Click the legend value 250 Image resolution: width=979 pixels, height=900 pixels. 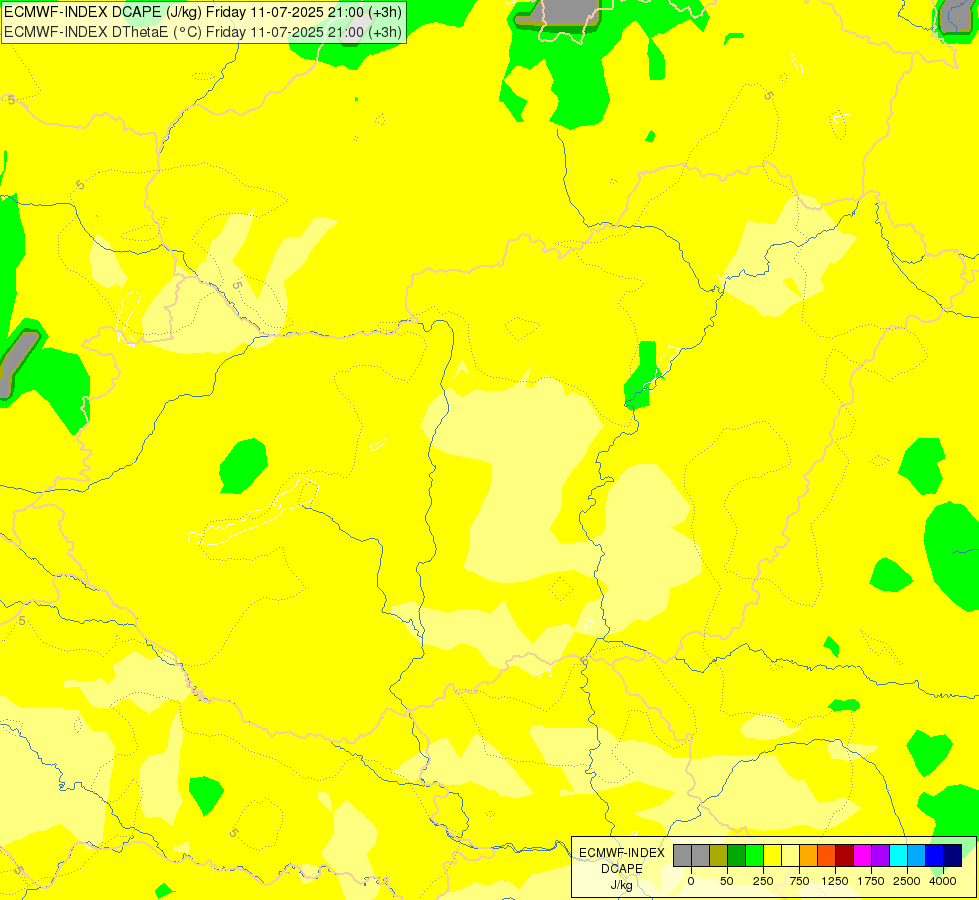[x=763, y=881]
